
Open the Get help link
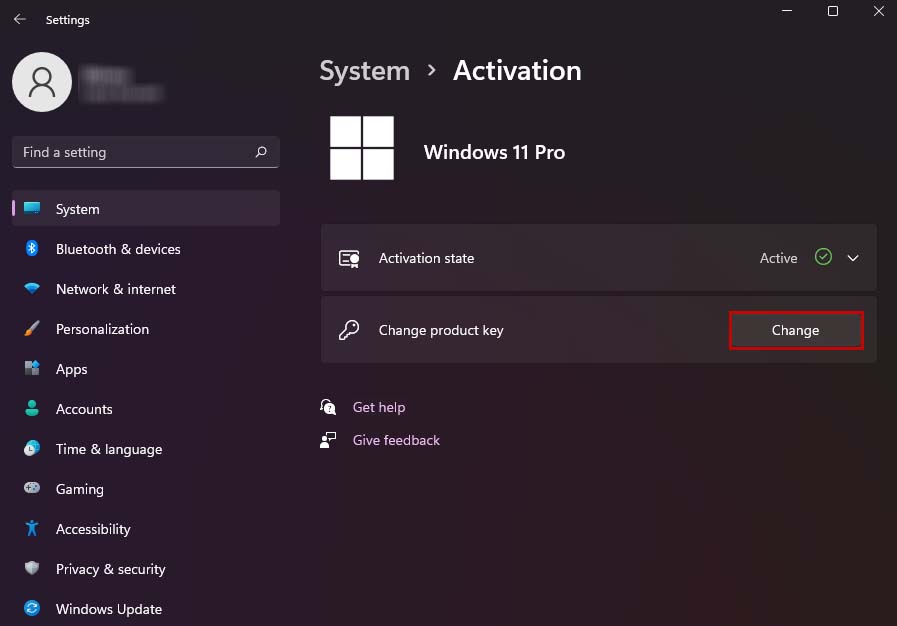379,407
